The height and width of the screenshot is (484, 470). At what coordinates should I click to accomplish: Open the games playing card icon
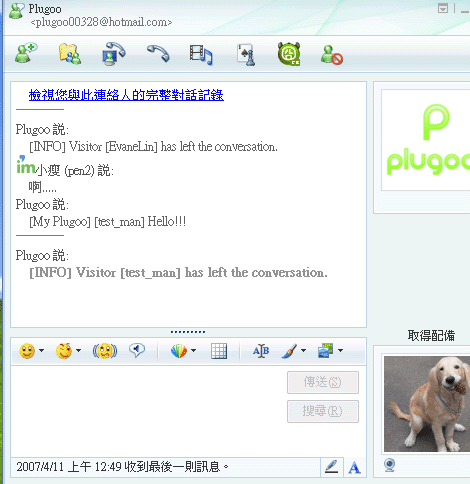pos(246,54)
